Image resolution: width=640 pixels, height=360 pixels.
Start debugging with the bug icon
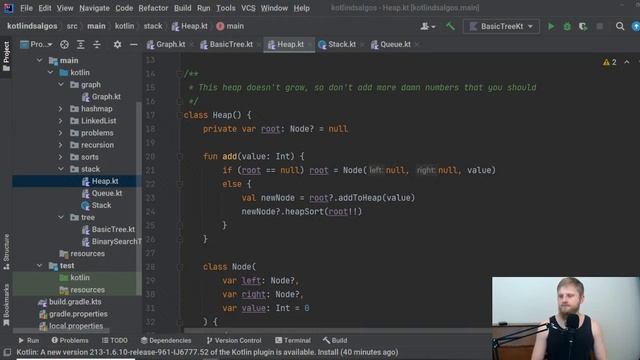[x=567, y=27]
